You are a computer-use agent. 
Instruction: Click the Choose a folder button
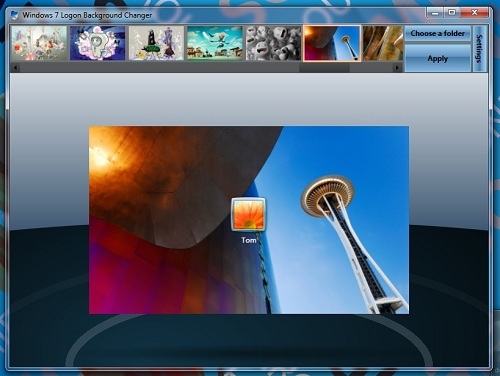coord(437,33)
